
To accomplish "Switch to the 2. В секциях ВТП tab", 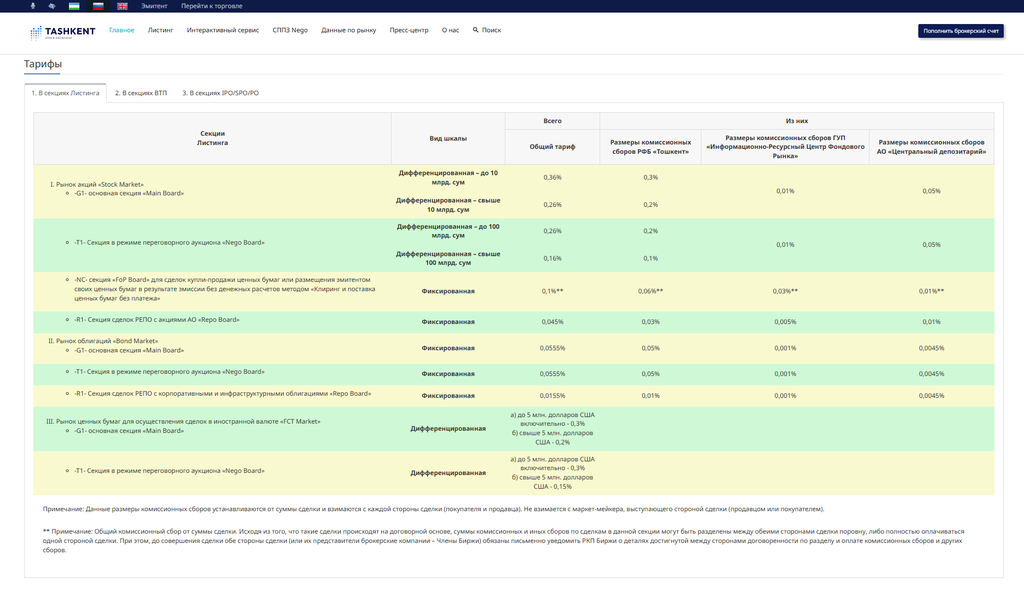I will pyautogui.click(x=141, y=92).
